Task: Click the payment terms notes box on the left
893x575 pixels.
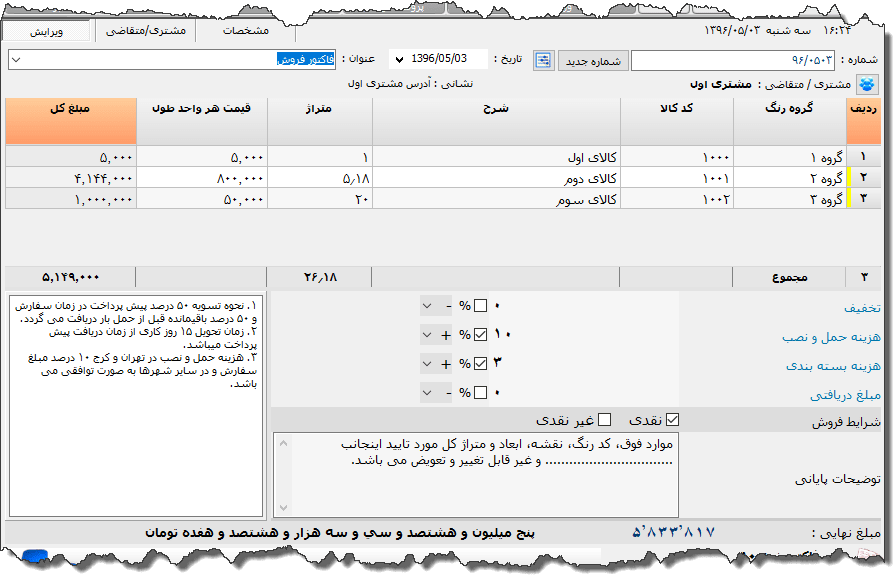Action: click(x=136, y=405)
